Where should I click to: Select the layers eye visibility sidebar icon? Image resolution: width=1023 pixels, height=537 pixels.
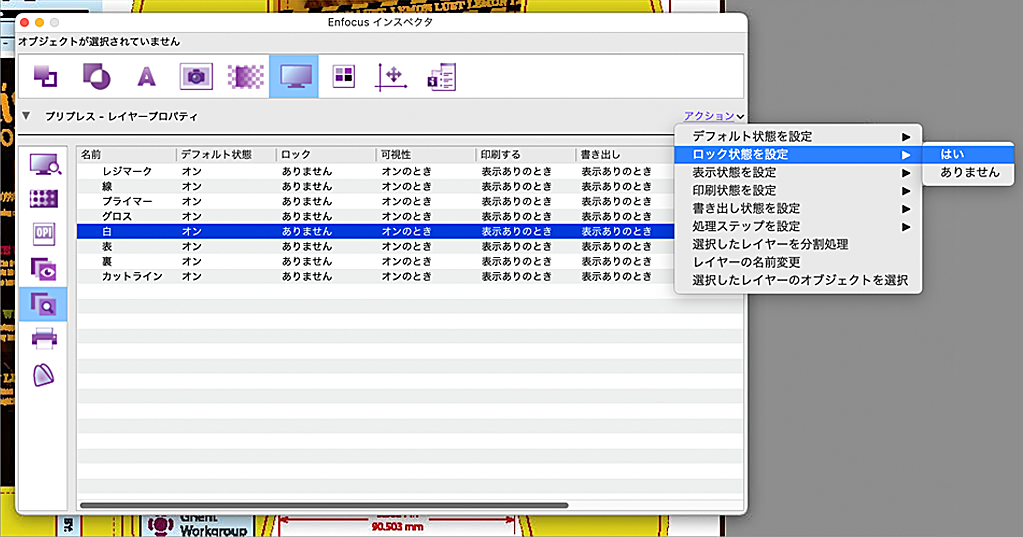tap(44, 267)
